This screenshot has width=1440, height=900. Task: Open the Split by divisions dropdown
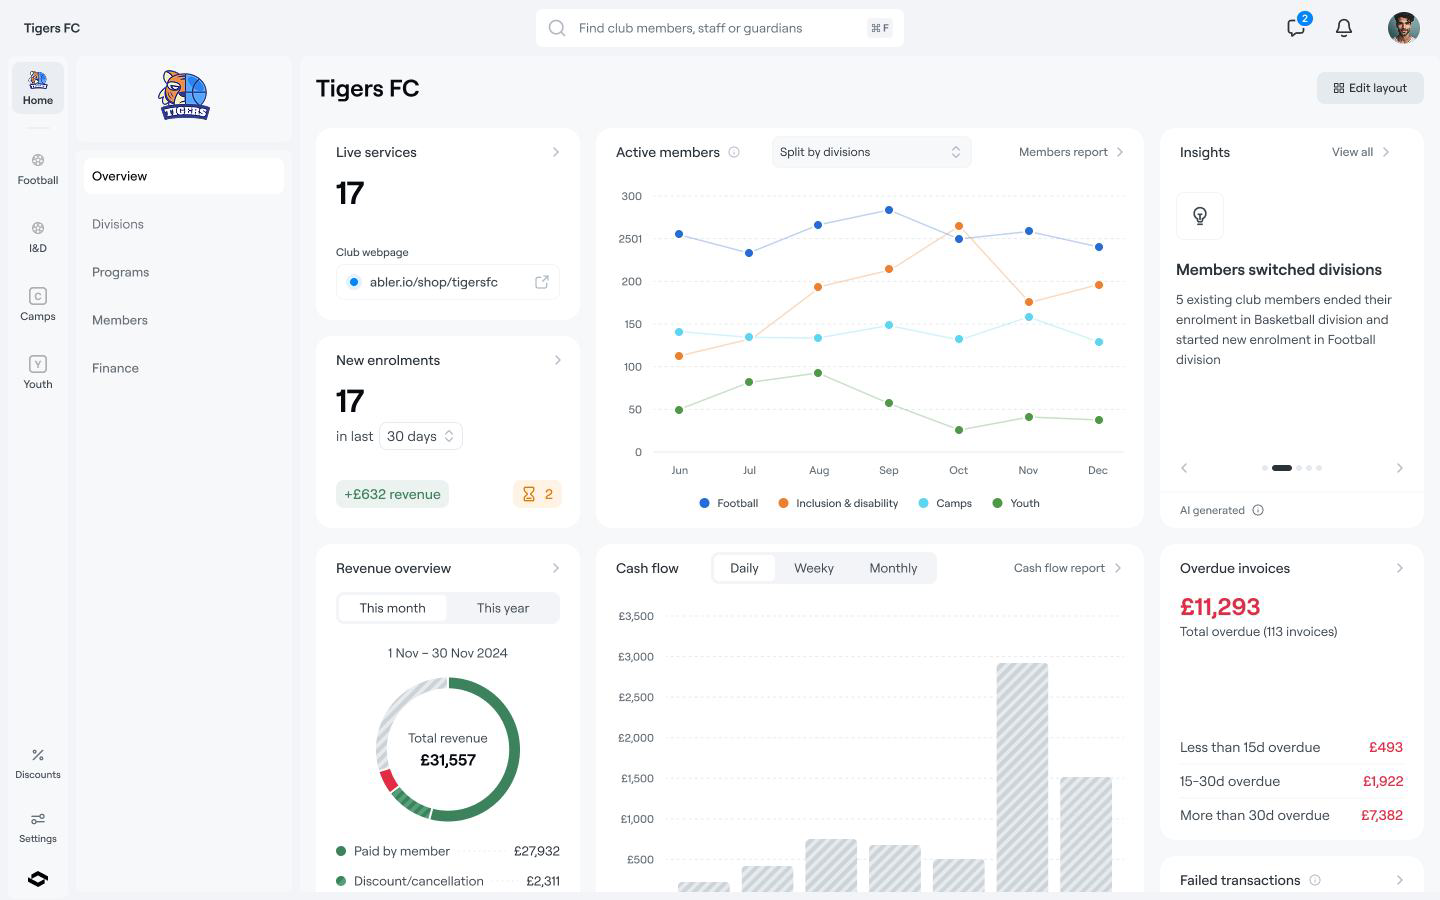(x=871, y=152)
